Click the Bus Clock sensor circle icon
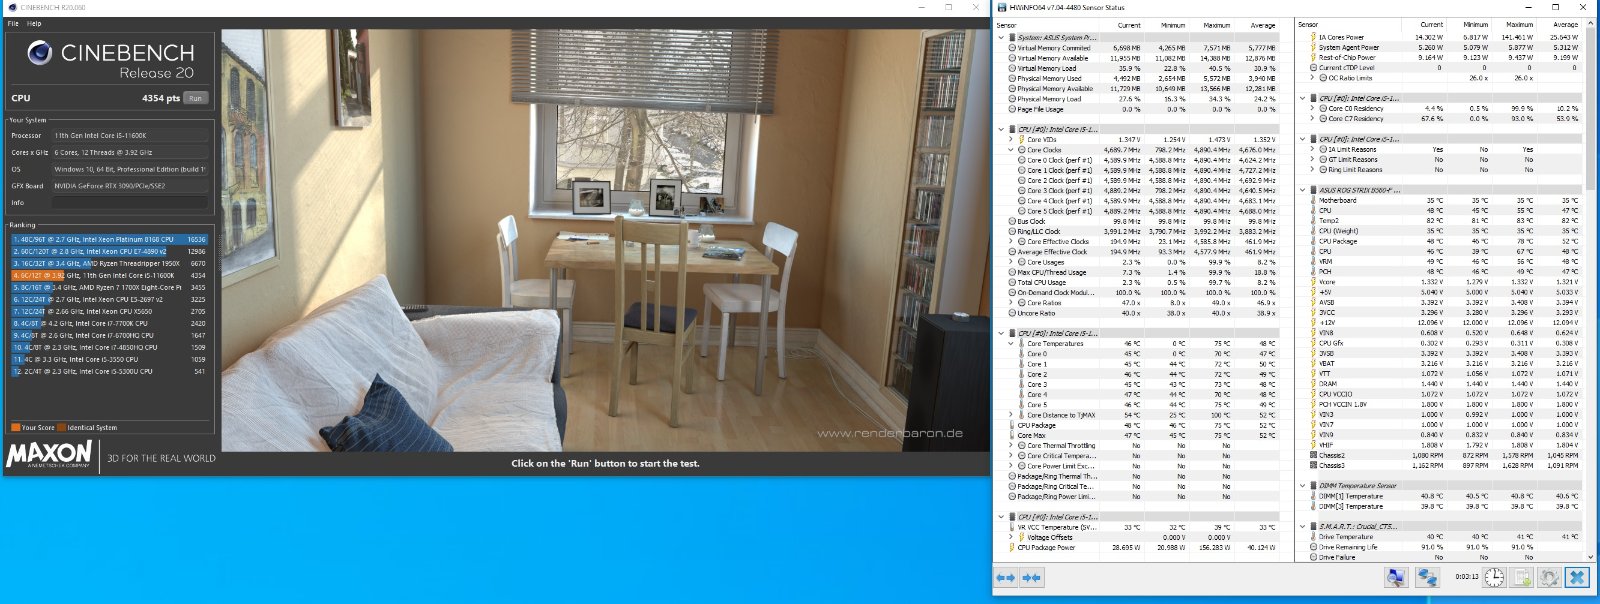Image resolution: width=1600 pixels, height=604 pixels. (1012, 221)
